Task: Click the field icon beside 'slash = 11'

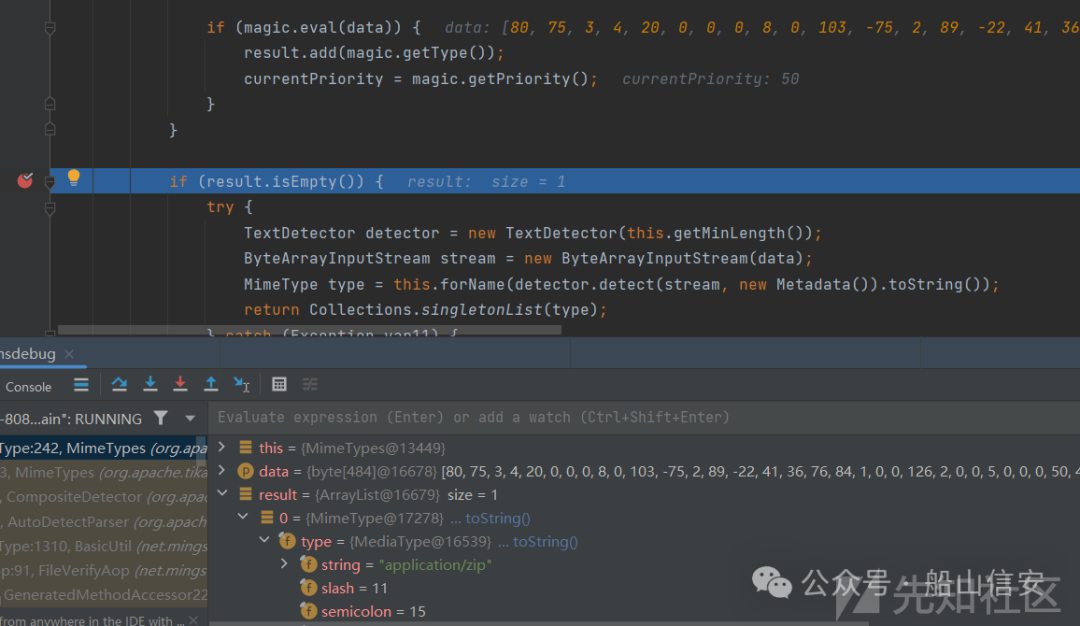Action: pyautogui.click(x=309, y=587)
